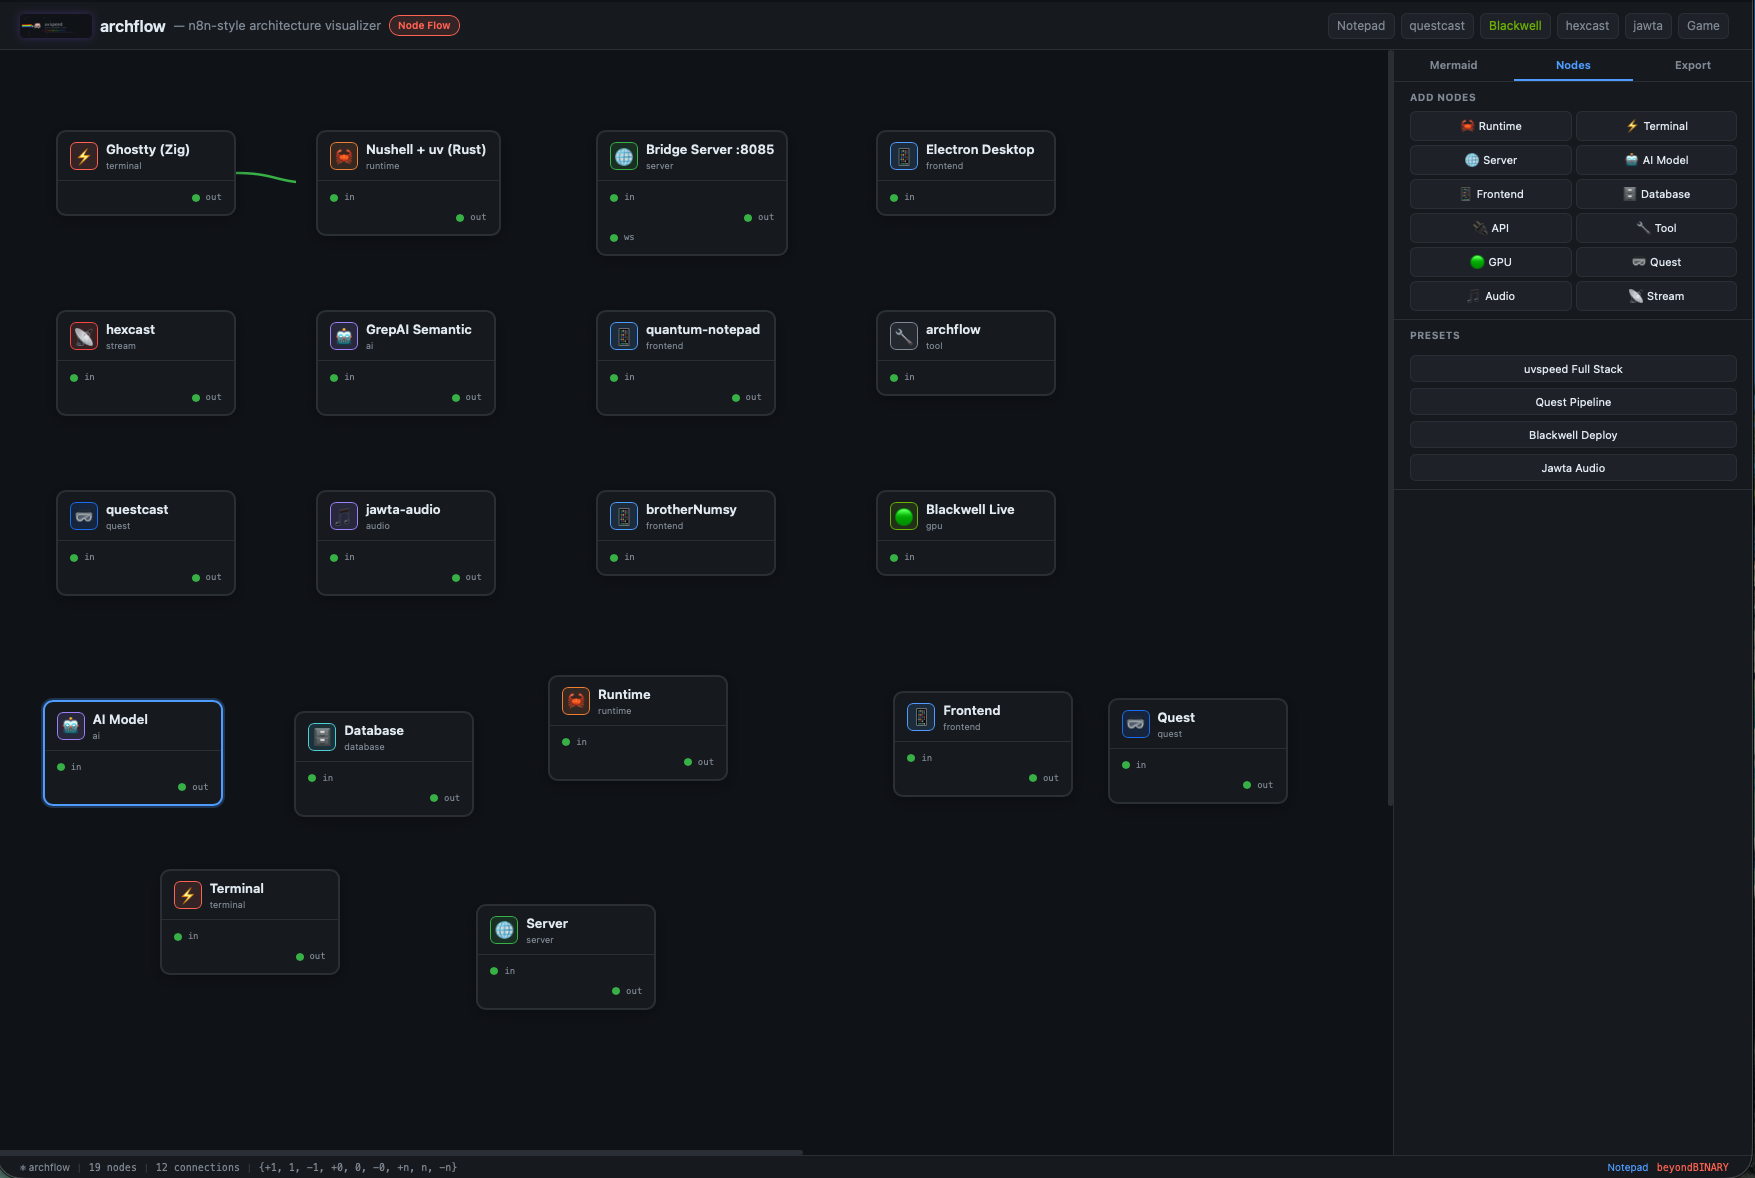Toggle the out port on Ghostty (Zig)
The width and height of the screenshot is (1755, 1178).
(196, 197)
